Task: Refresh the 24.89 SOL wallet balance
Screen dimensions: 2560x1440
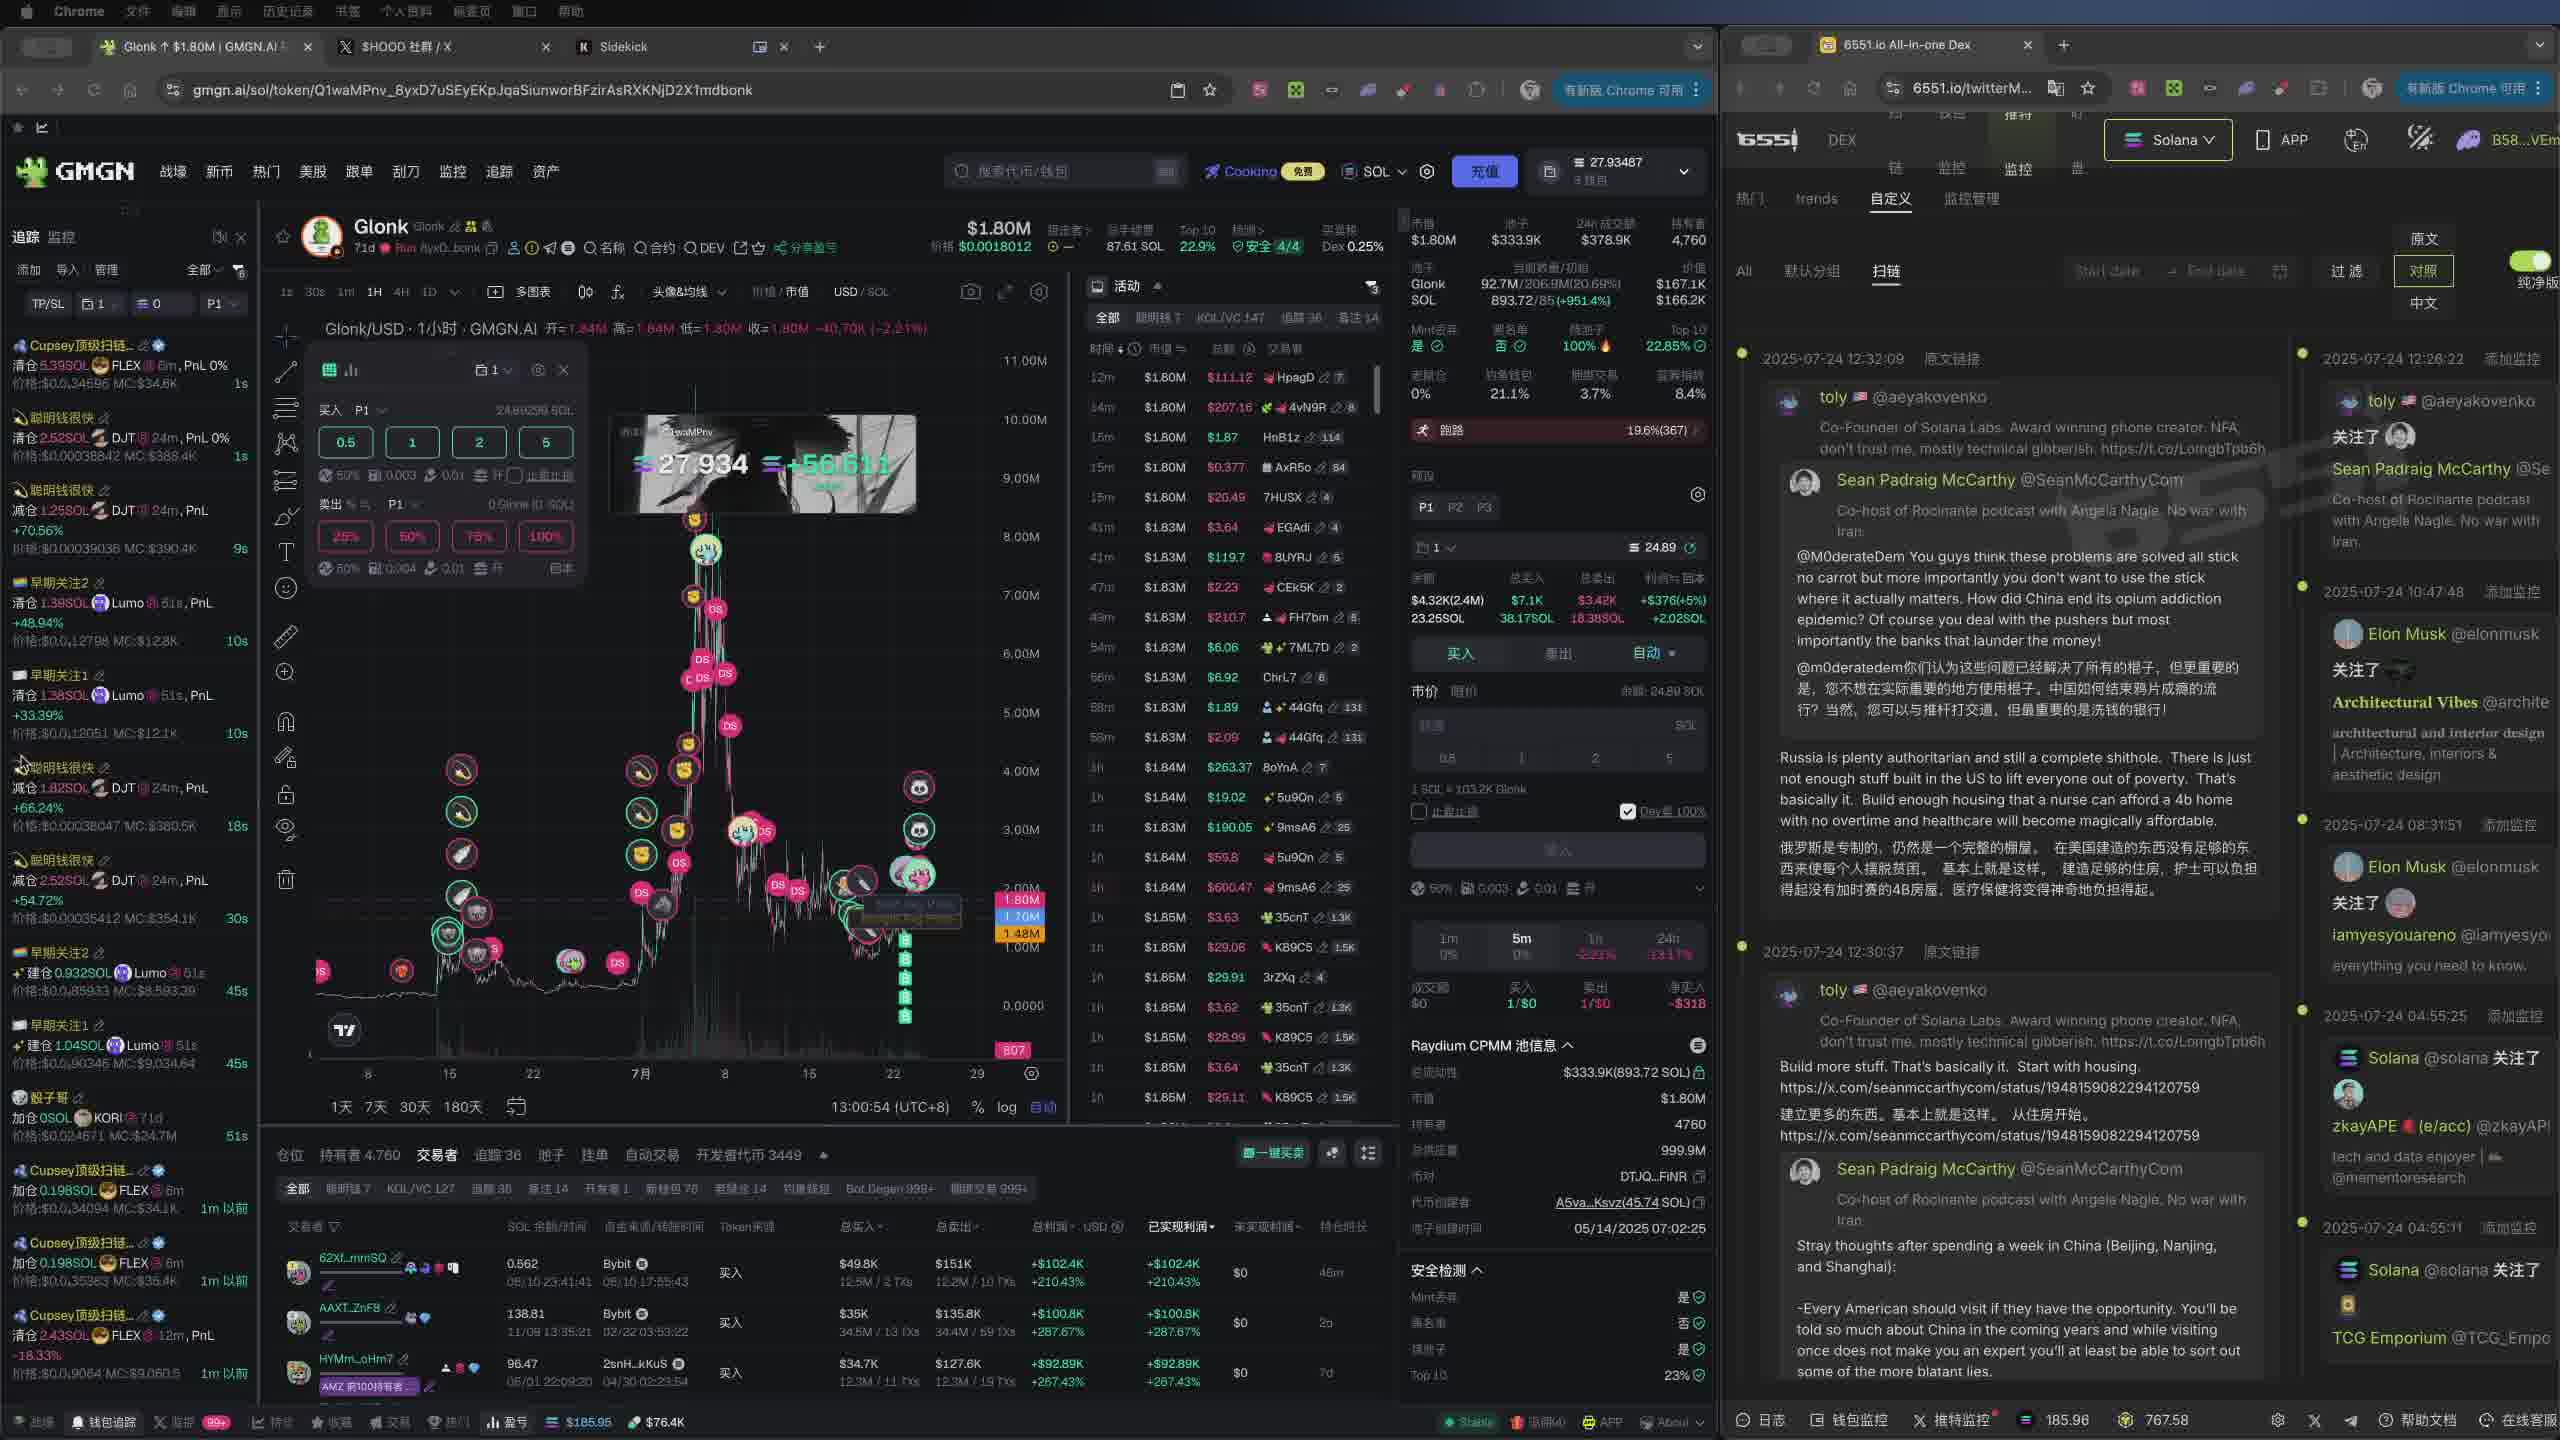Action: (1690, 548)
